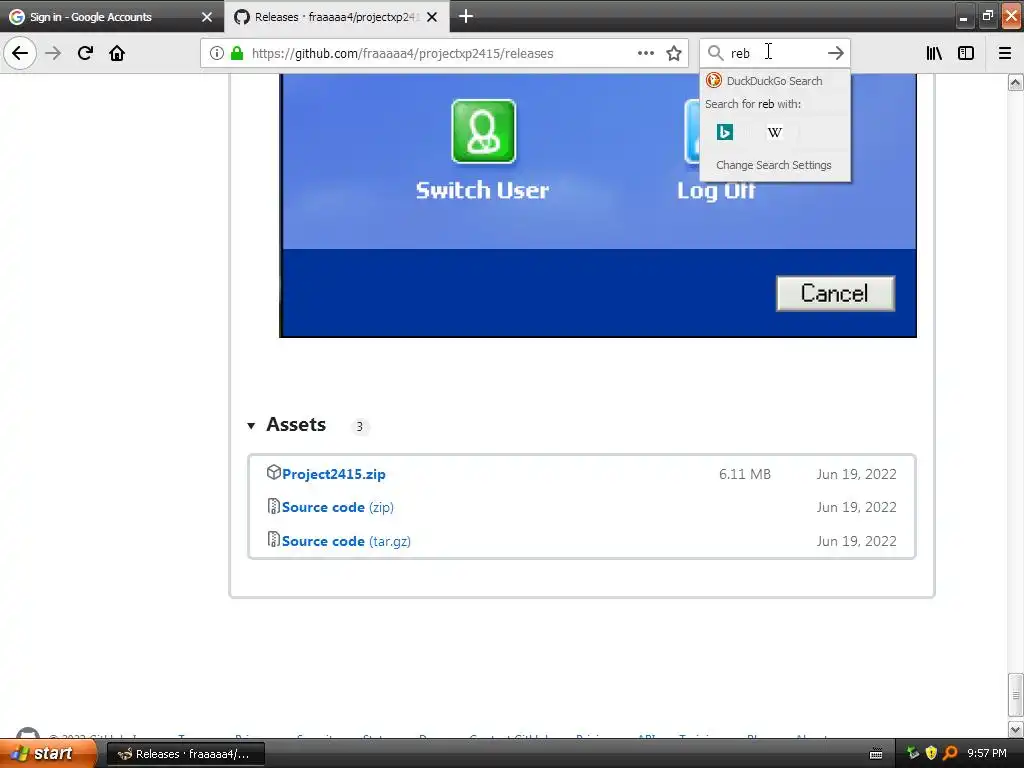
Task: Open the Windows start menu
Action: [x=47, y=753]
